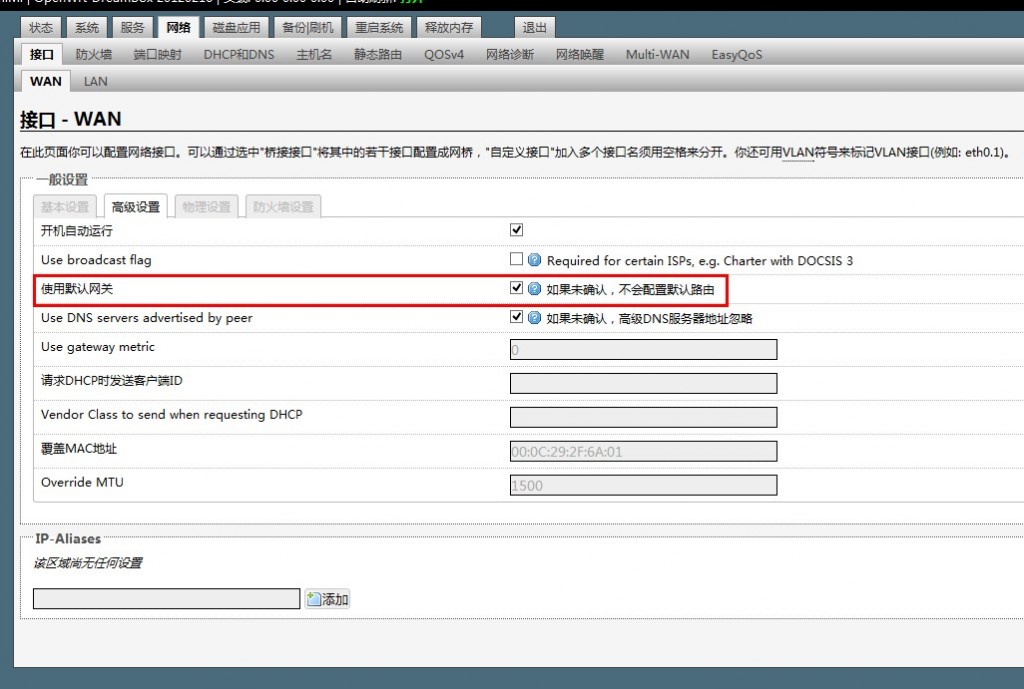
Task: Open the 主机名 submenu
Action: (x=314, y=55)
